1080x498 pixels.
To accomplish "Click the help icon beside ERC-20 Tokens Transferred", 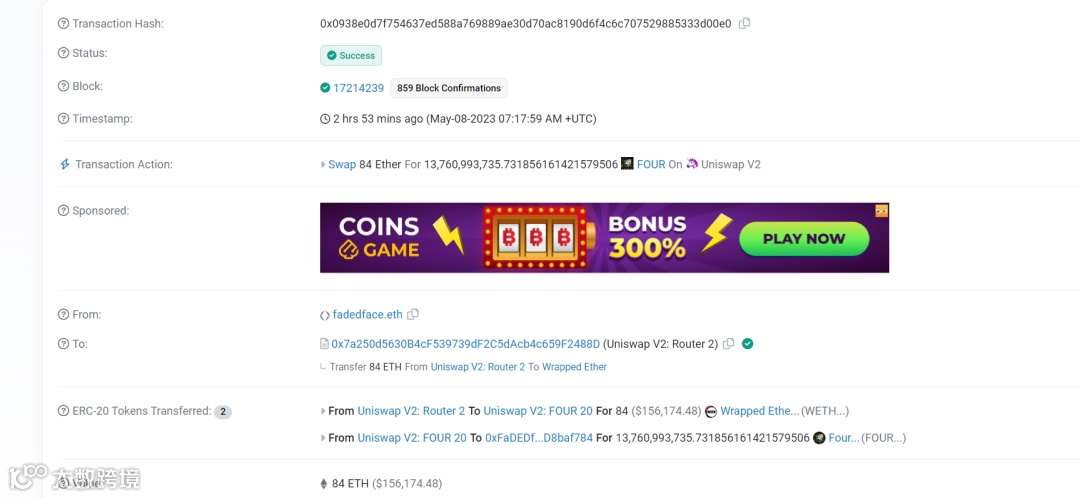I will 64,411.
